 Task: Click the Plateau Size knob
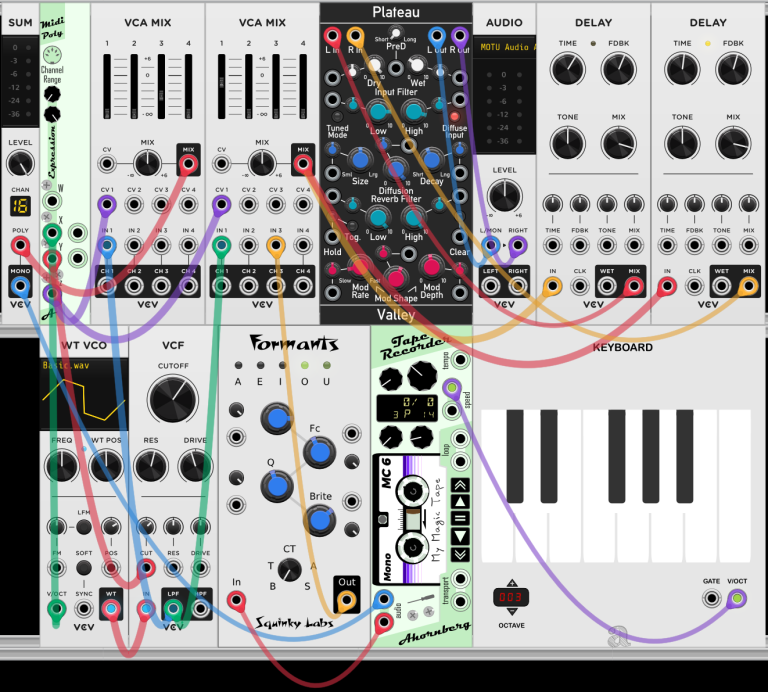tap(360, 159)
